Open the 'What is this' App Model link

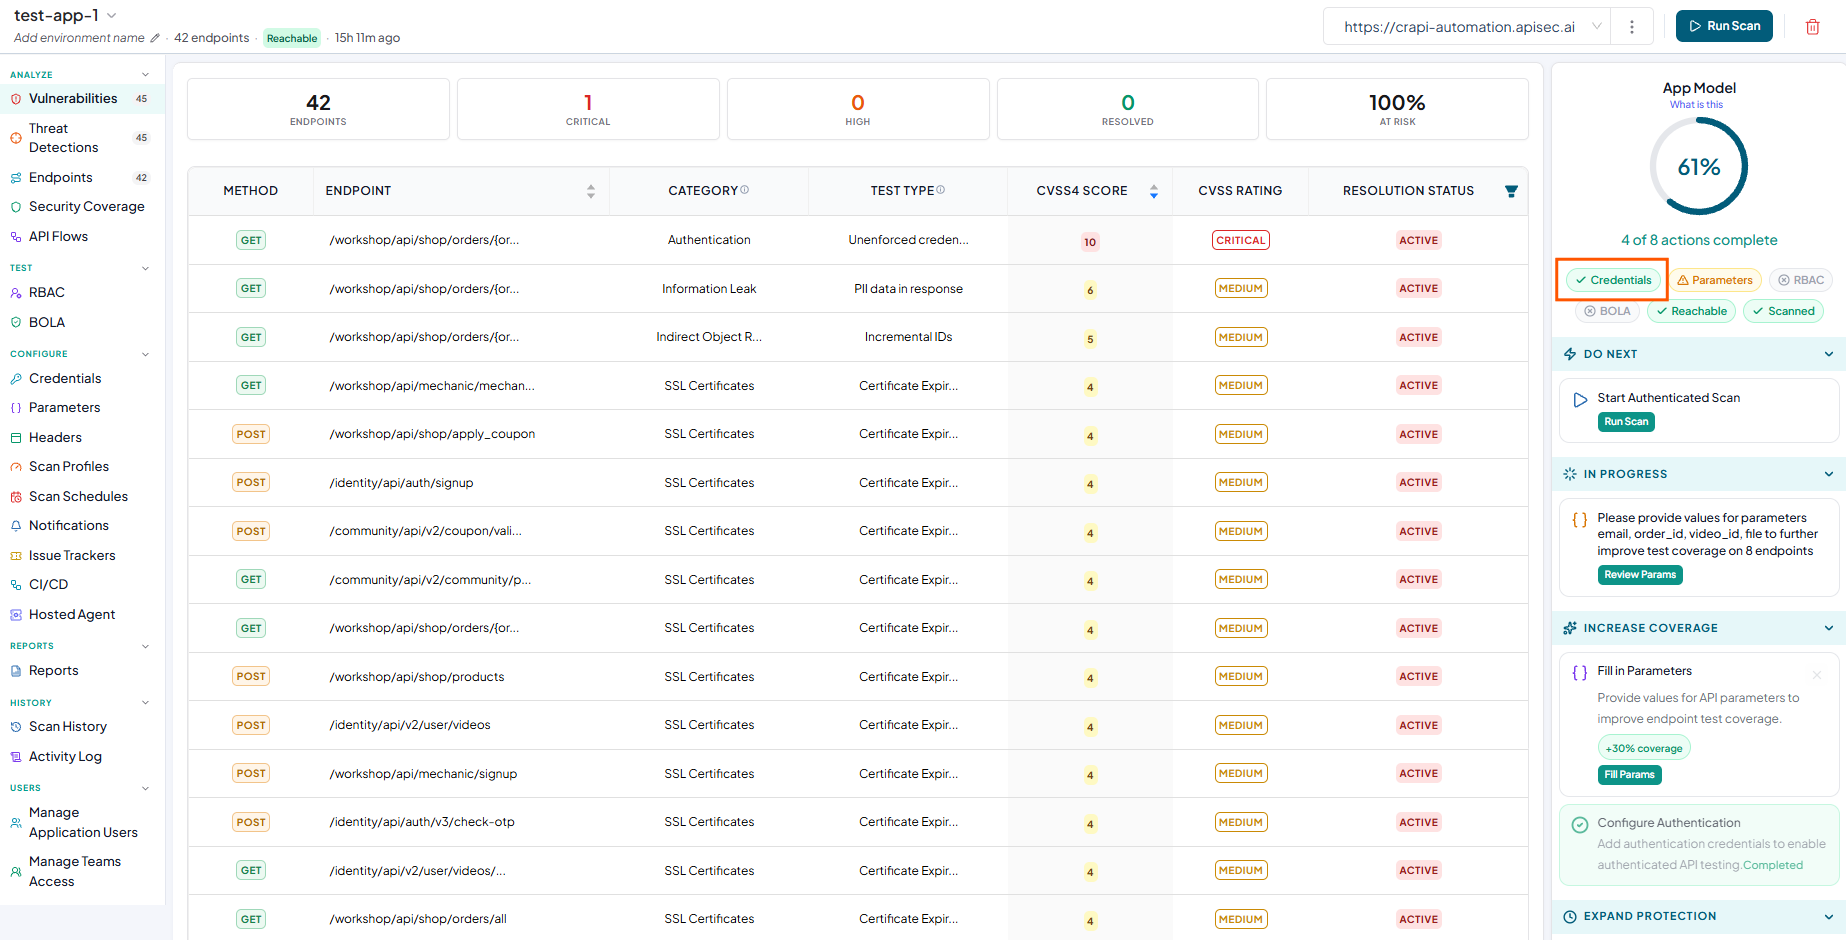[1696, 105]
